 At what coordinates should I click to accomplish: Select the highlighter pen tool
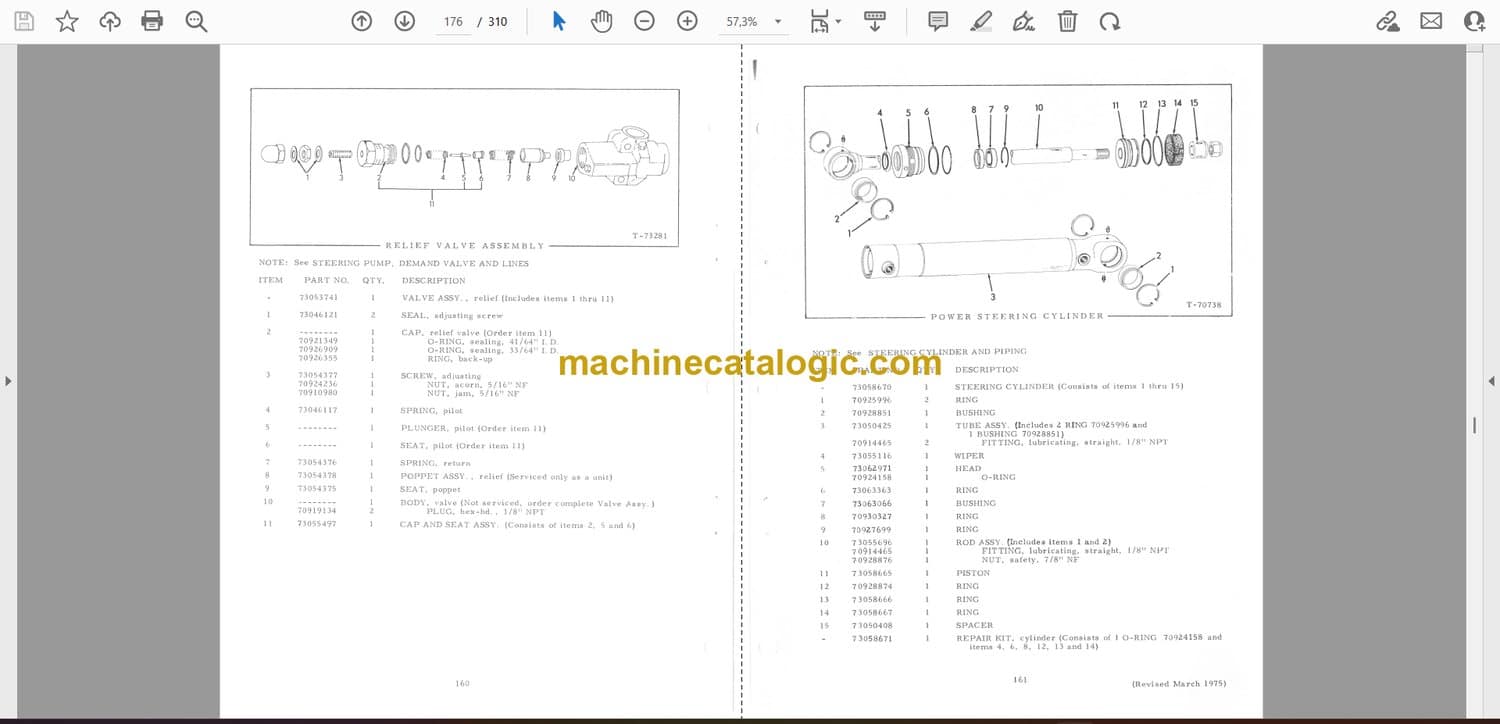(981, 21)
